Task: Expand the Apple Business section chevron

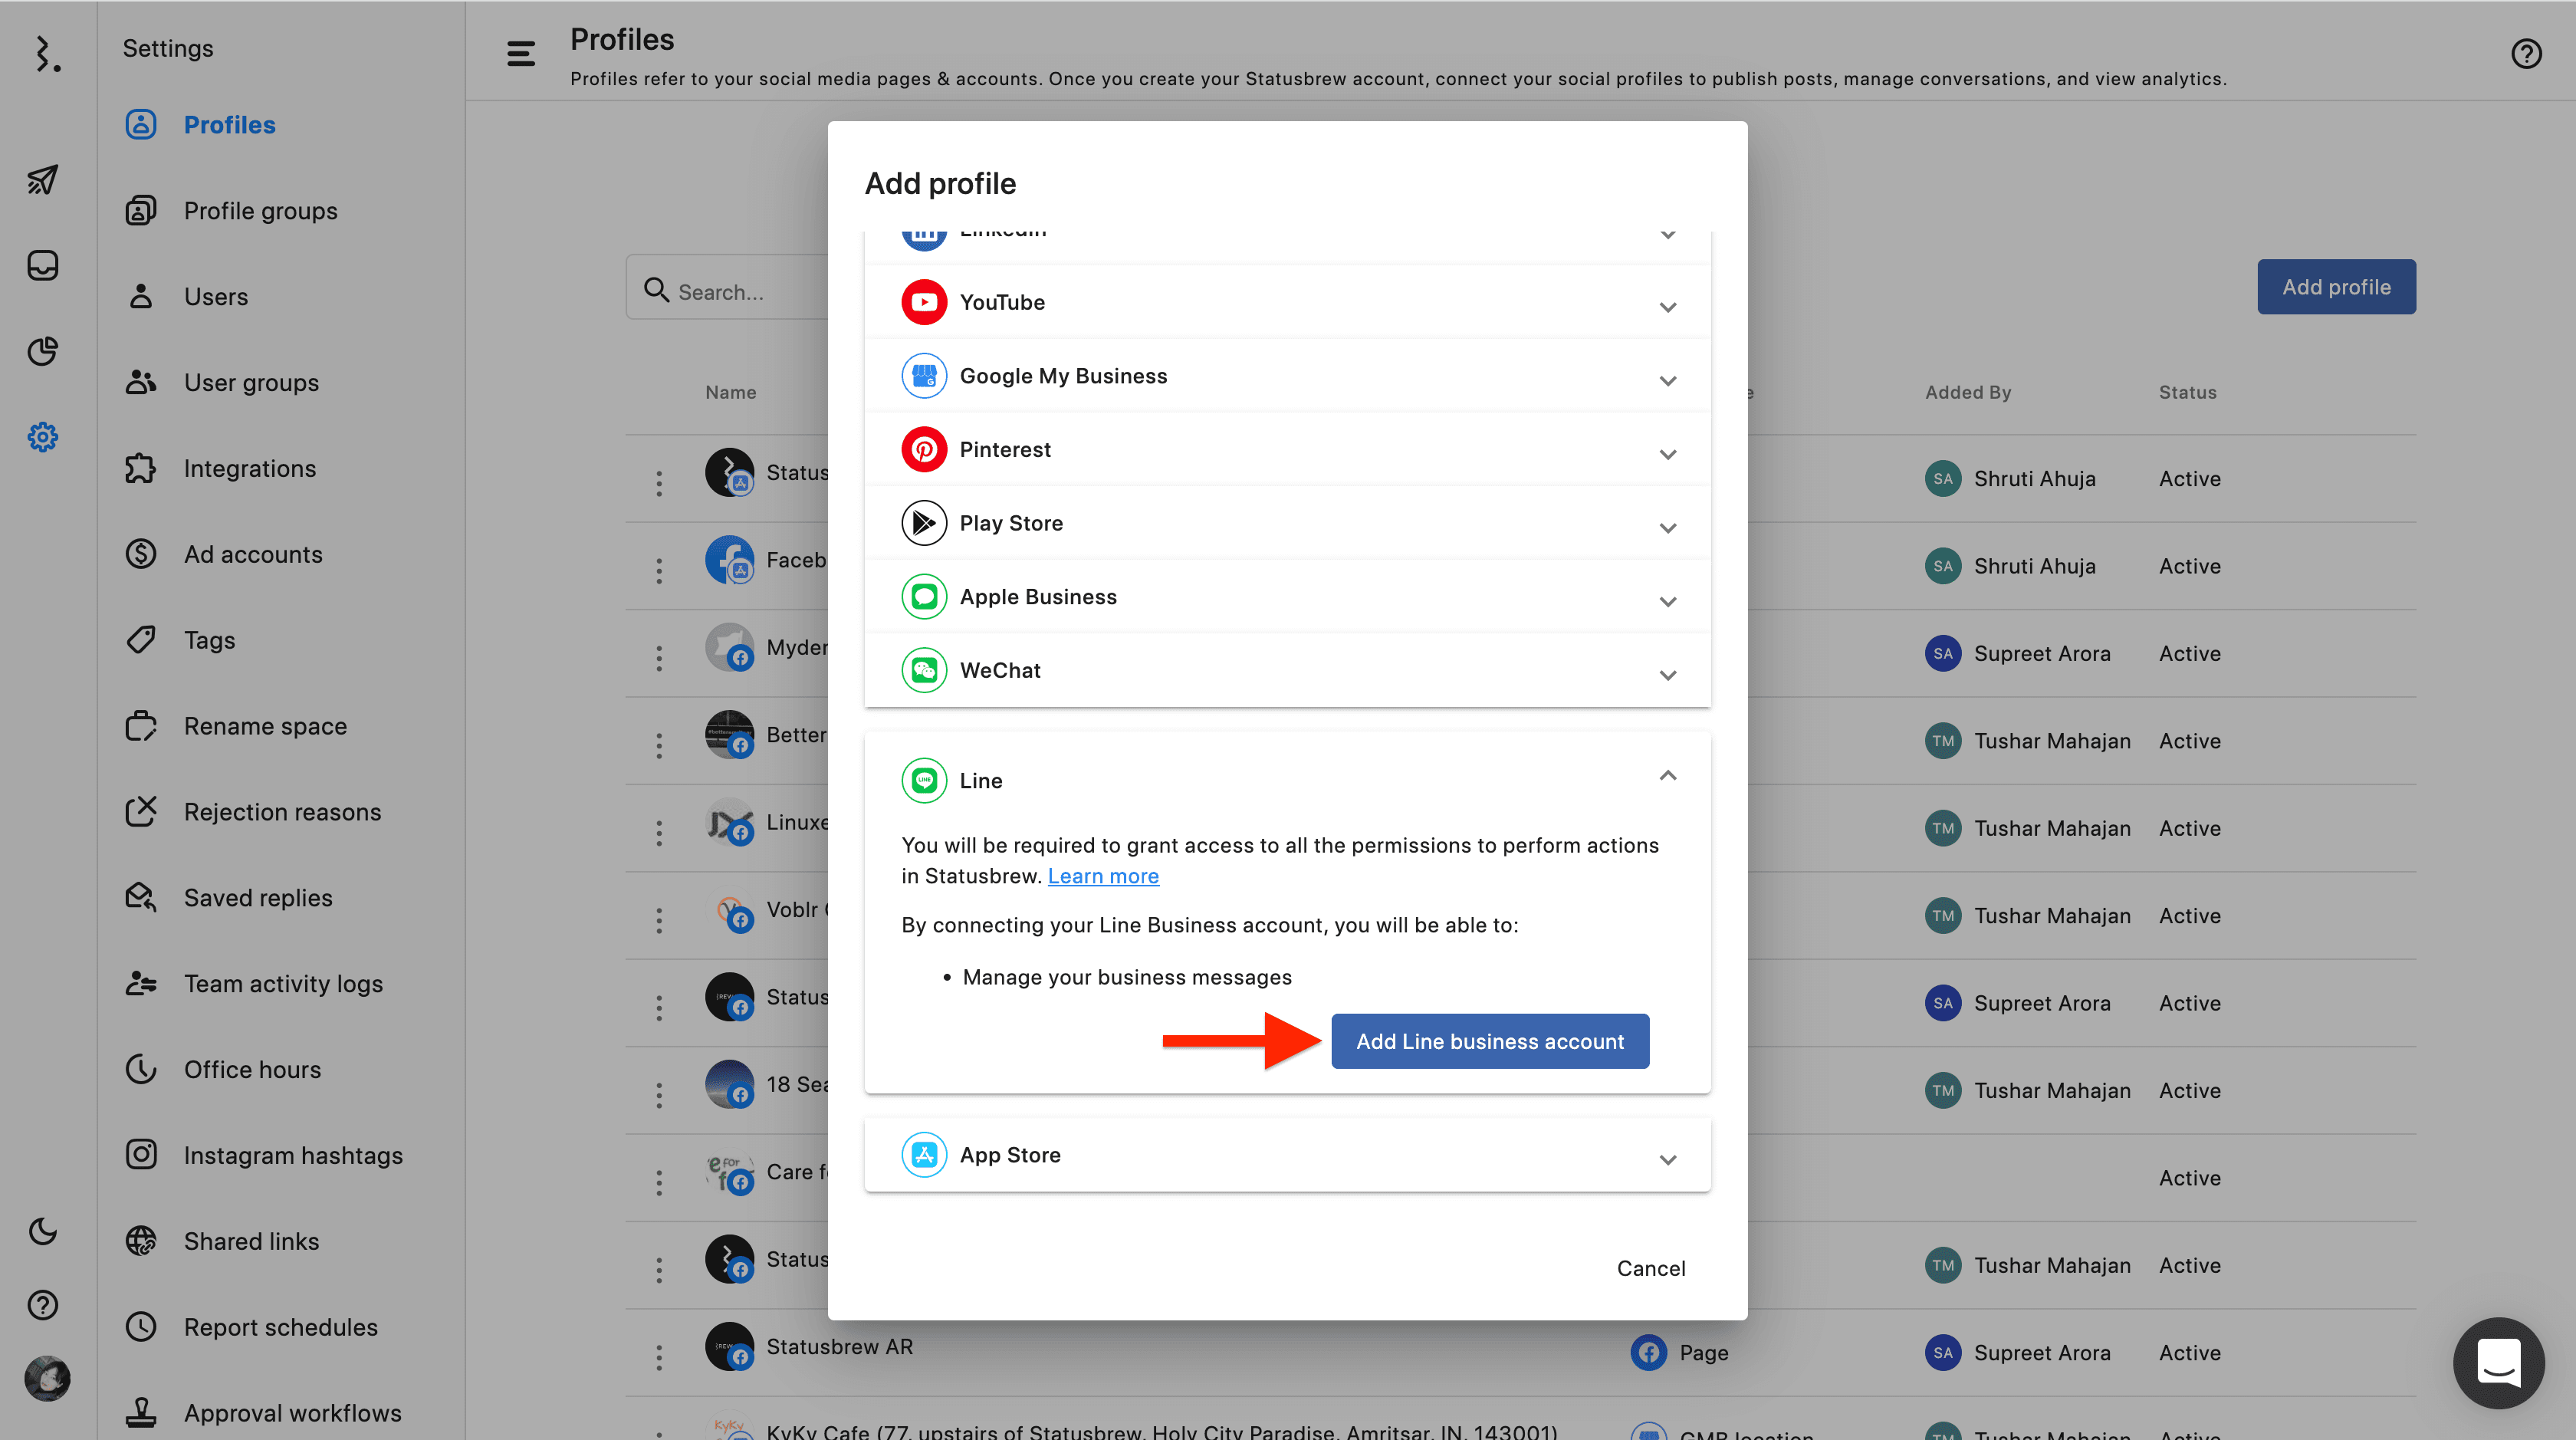Action: (1667, 602)
